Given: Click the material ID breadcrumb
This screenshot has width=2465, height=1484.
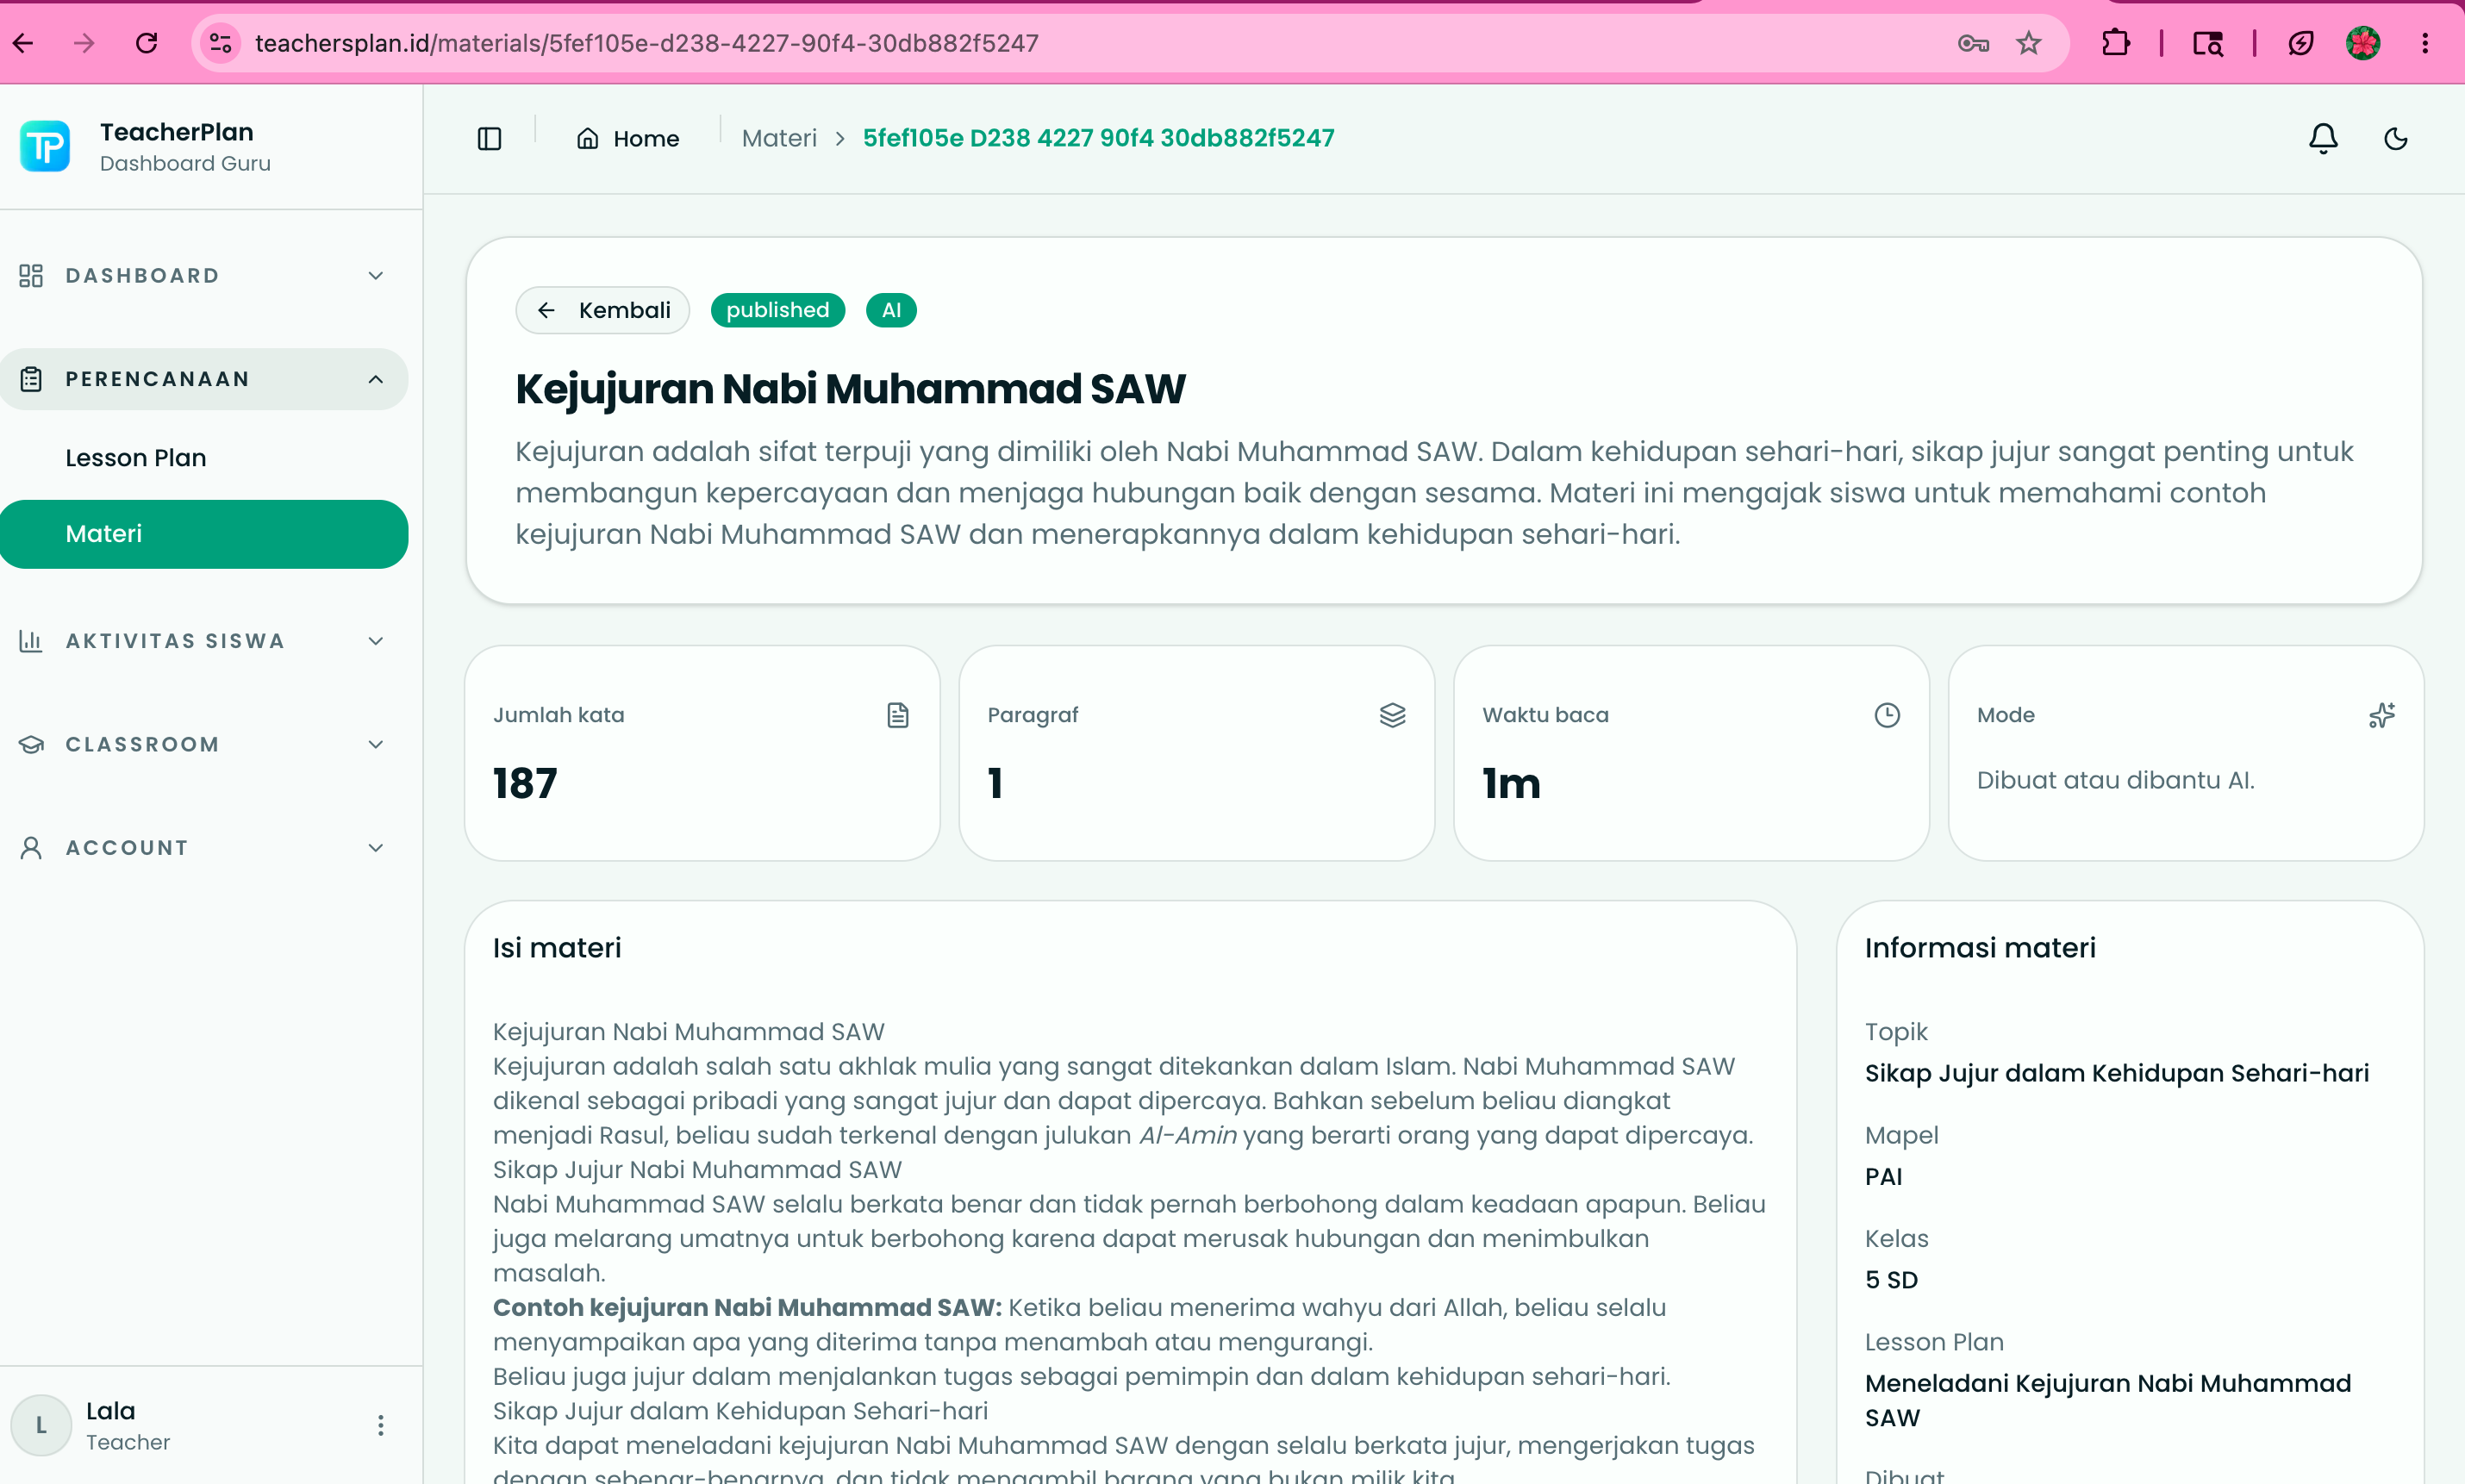Looking at the screenshot, I should (x=1098, y=138).
